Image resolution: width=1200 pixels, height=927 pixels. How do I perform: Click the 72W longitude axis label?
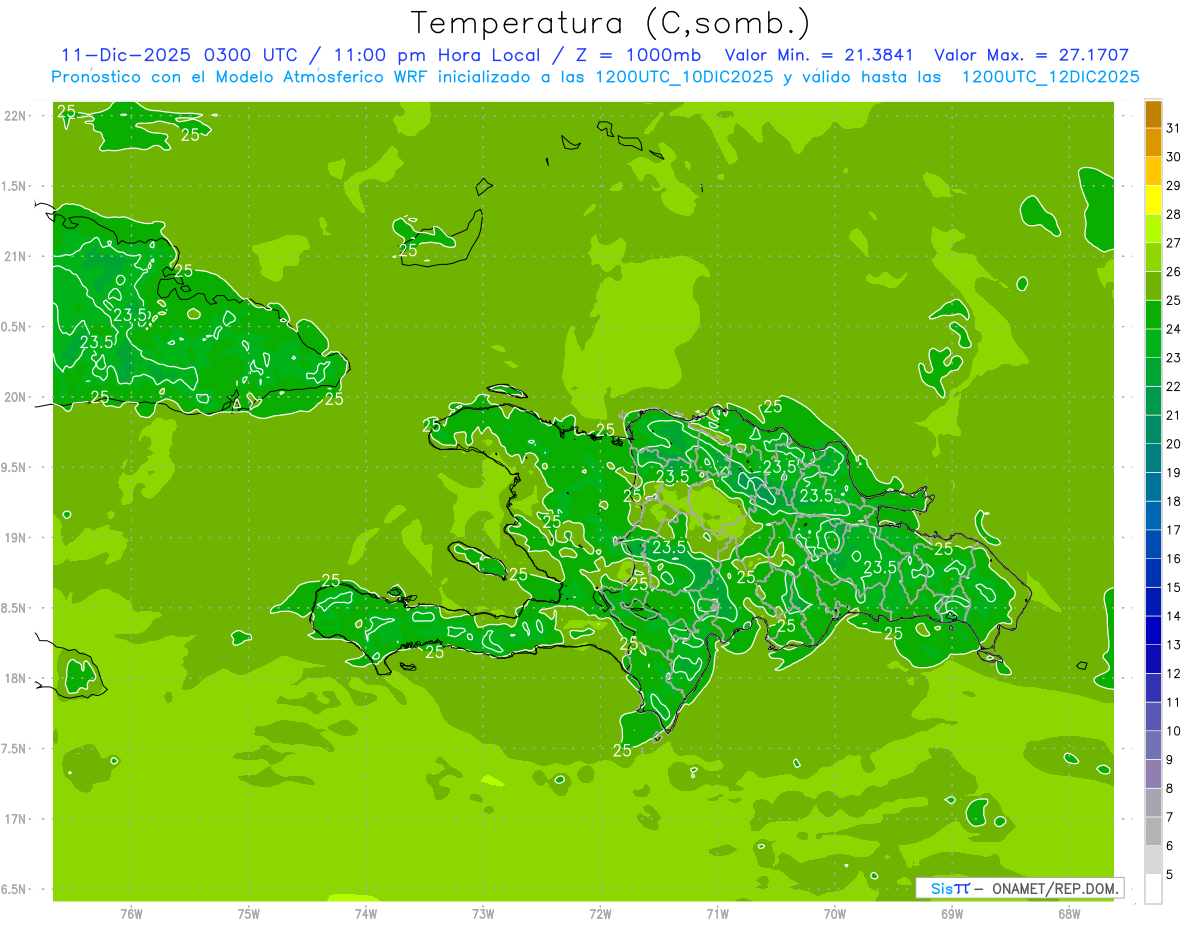600,914
